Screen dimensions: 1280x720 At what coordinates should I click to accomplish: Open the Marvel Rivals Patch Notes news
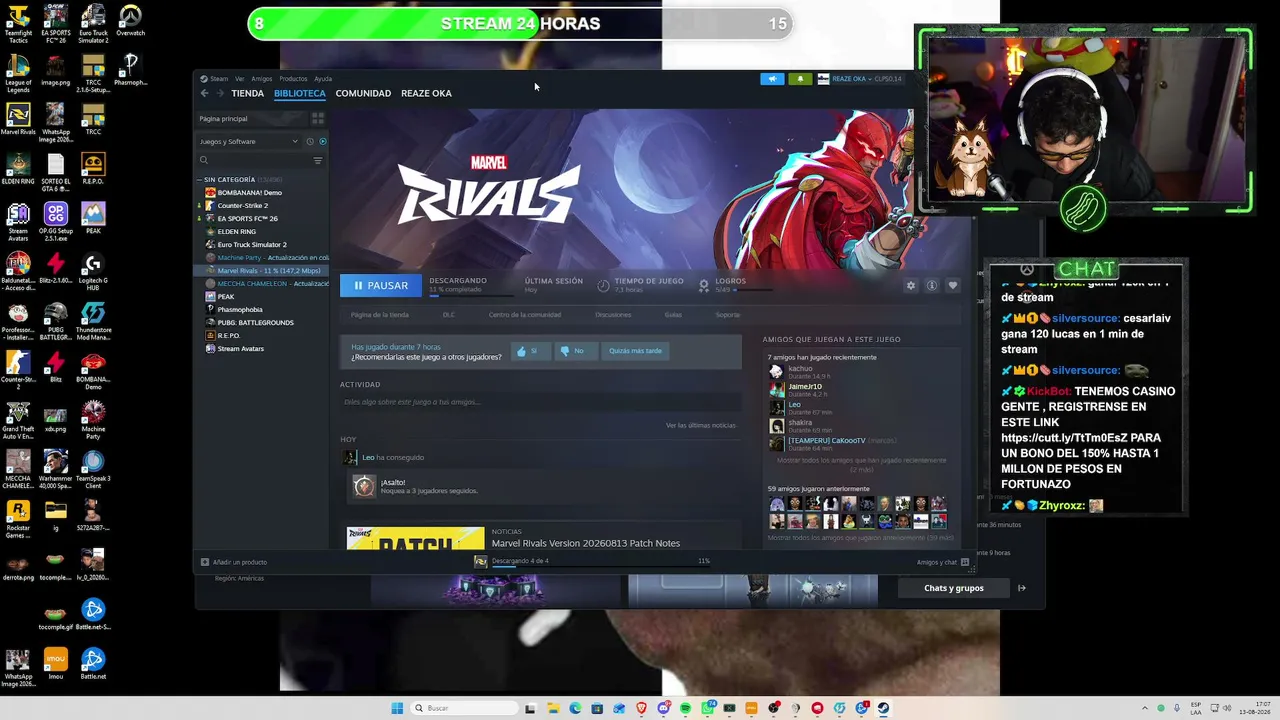tap(586, 543)
